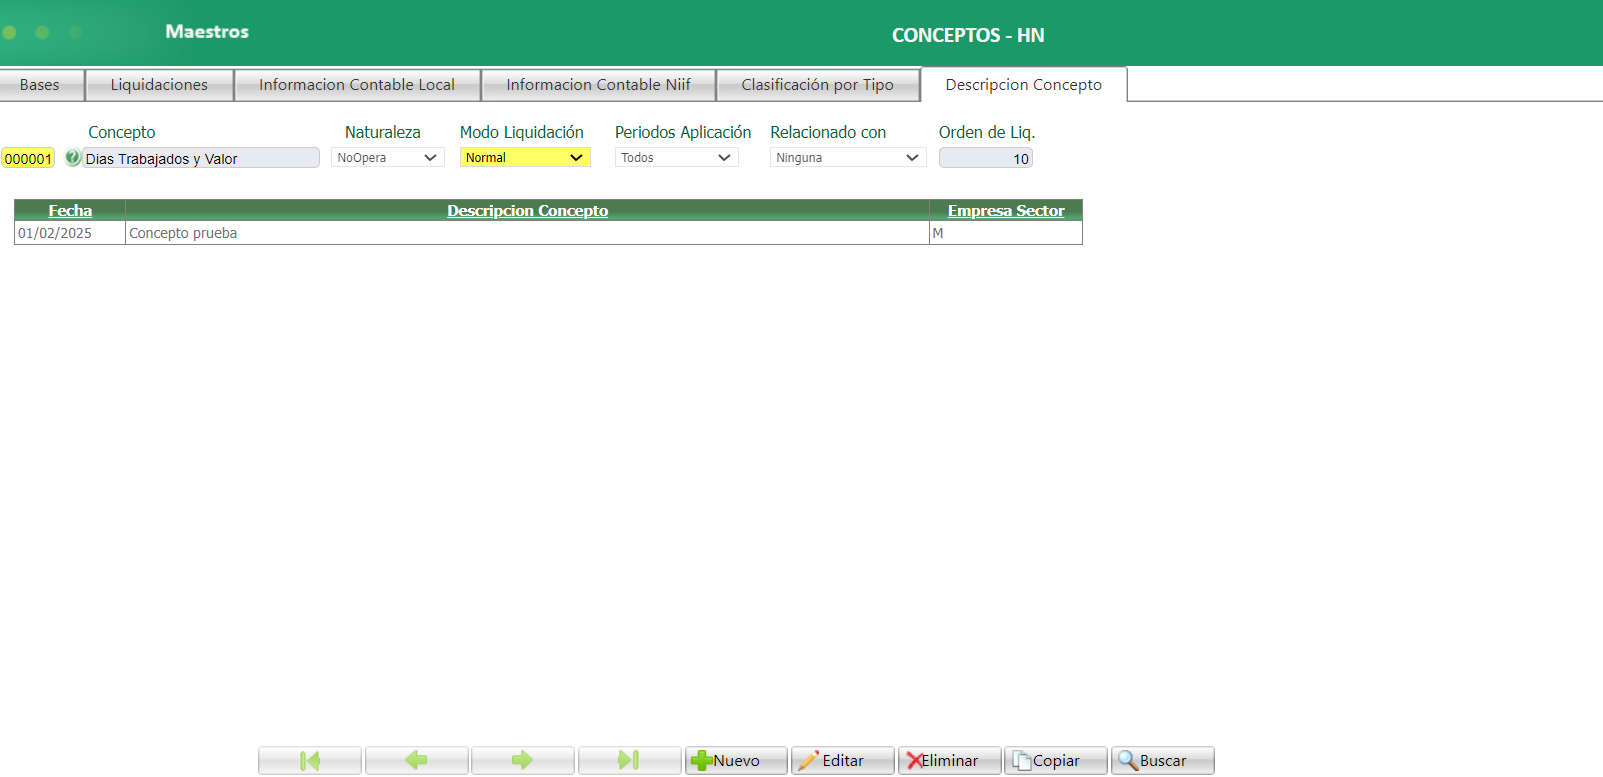Click the Eliminar button

coord(949,760)
